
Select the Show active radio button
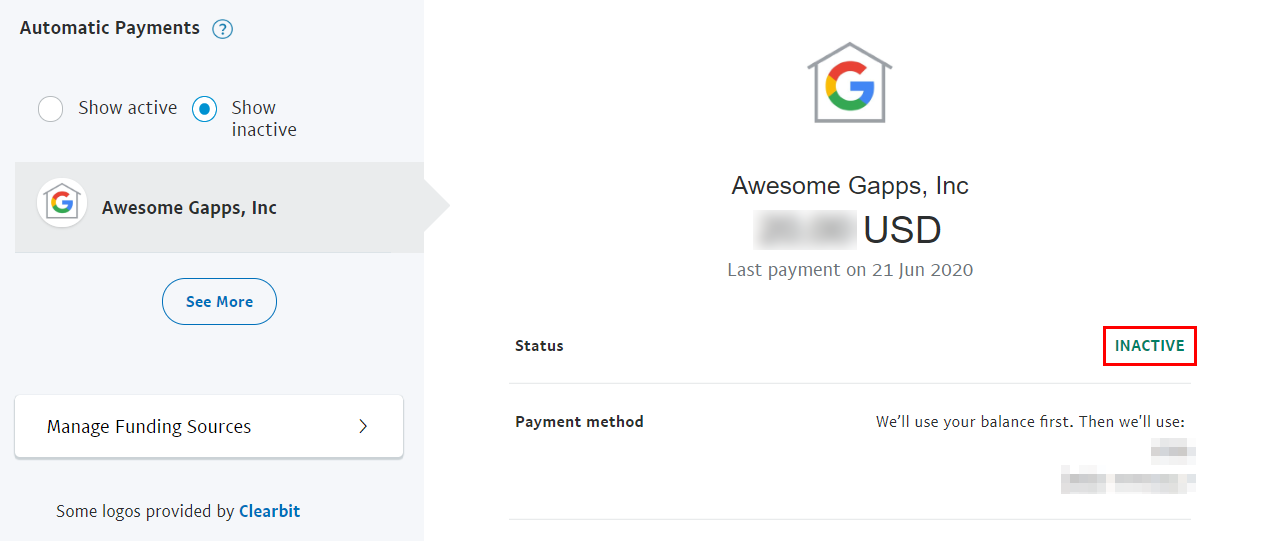[x=51, y=109]
